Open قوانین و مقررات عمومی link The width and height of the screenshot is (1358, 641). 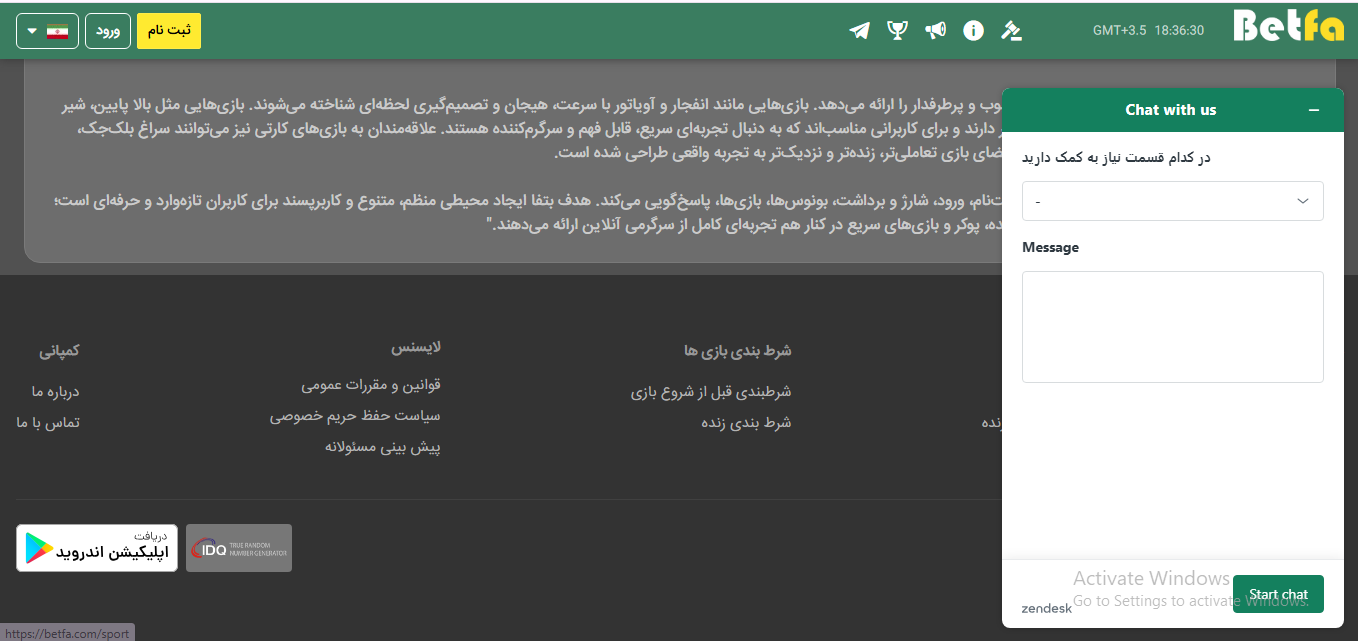click(371, 385)
